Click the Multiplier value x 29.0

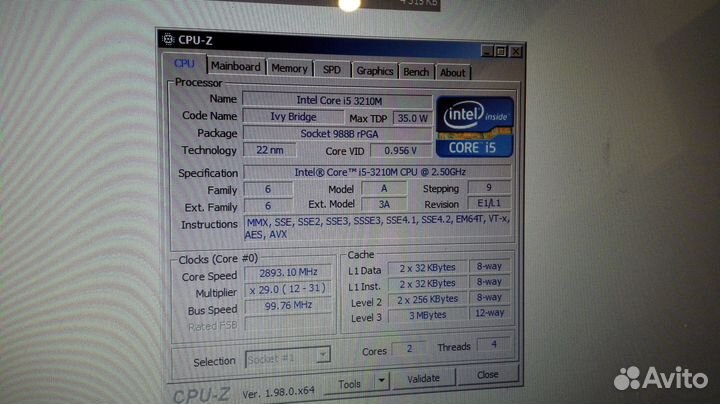[x=288, y=289]
